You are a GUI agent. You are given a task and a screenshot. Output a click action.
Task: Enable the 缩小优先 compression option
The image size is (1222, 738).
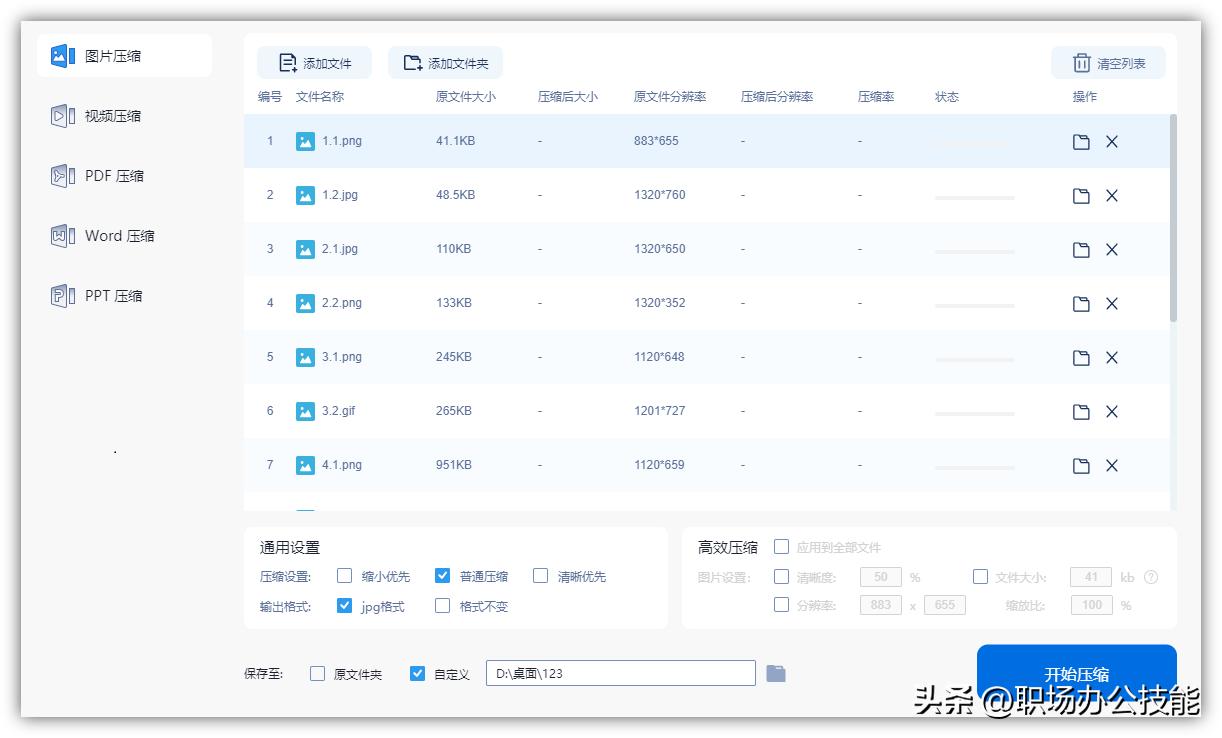pyautogui.click(x=345, y=576)
